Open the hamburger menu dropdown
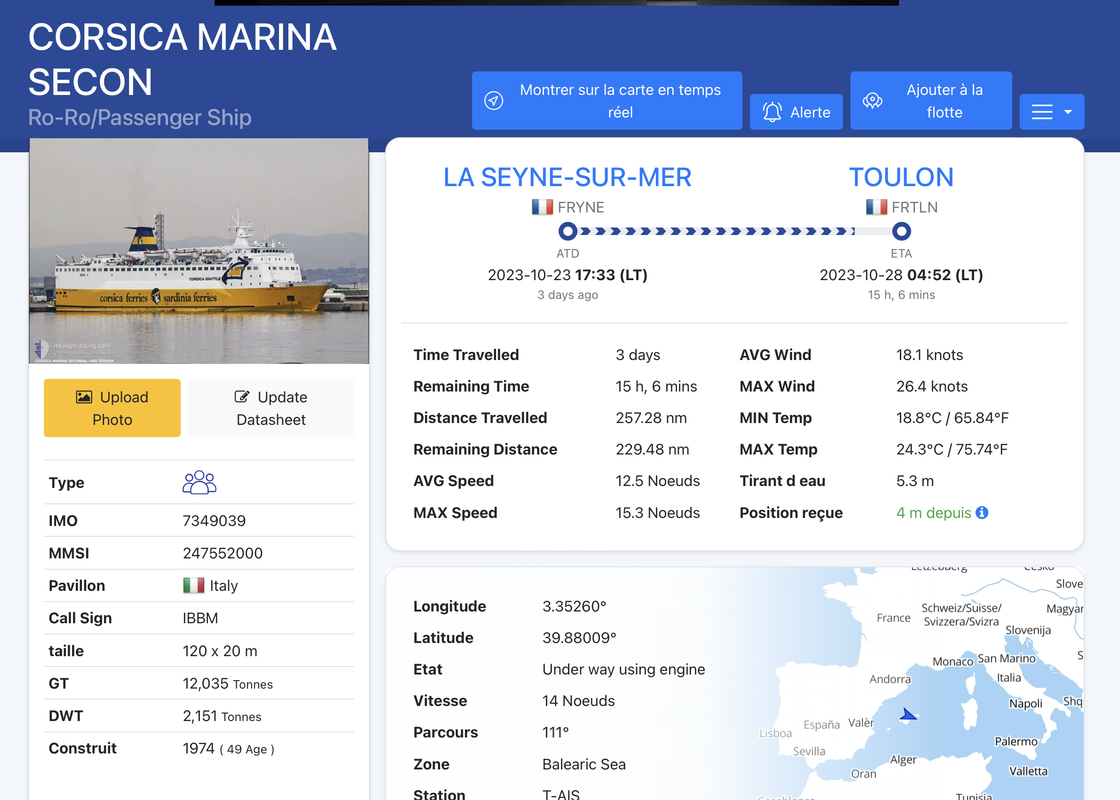The height and width of the screenshot is (800, 1120). [1051, 112]
